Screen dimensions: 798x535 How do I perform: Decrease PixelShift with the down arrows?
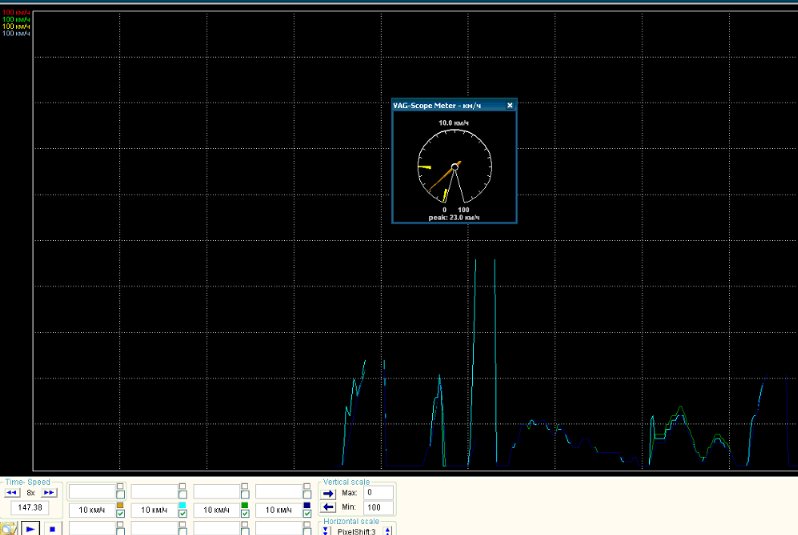click(x=326, y=531)
